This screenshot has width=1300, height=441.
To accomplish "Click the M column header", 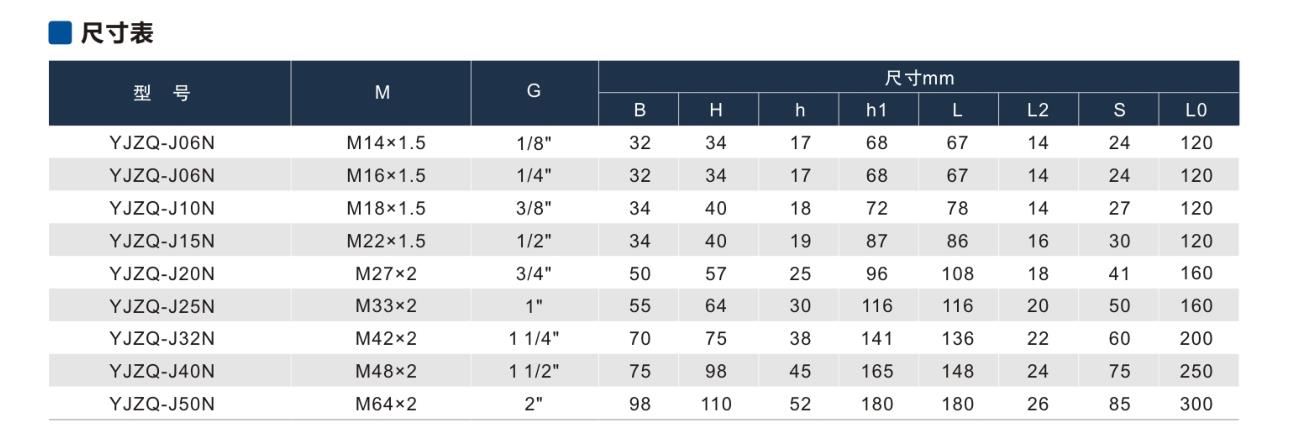I will point(381,93).
